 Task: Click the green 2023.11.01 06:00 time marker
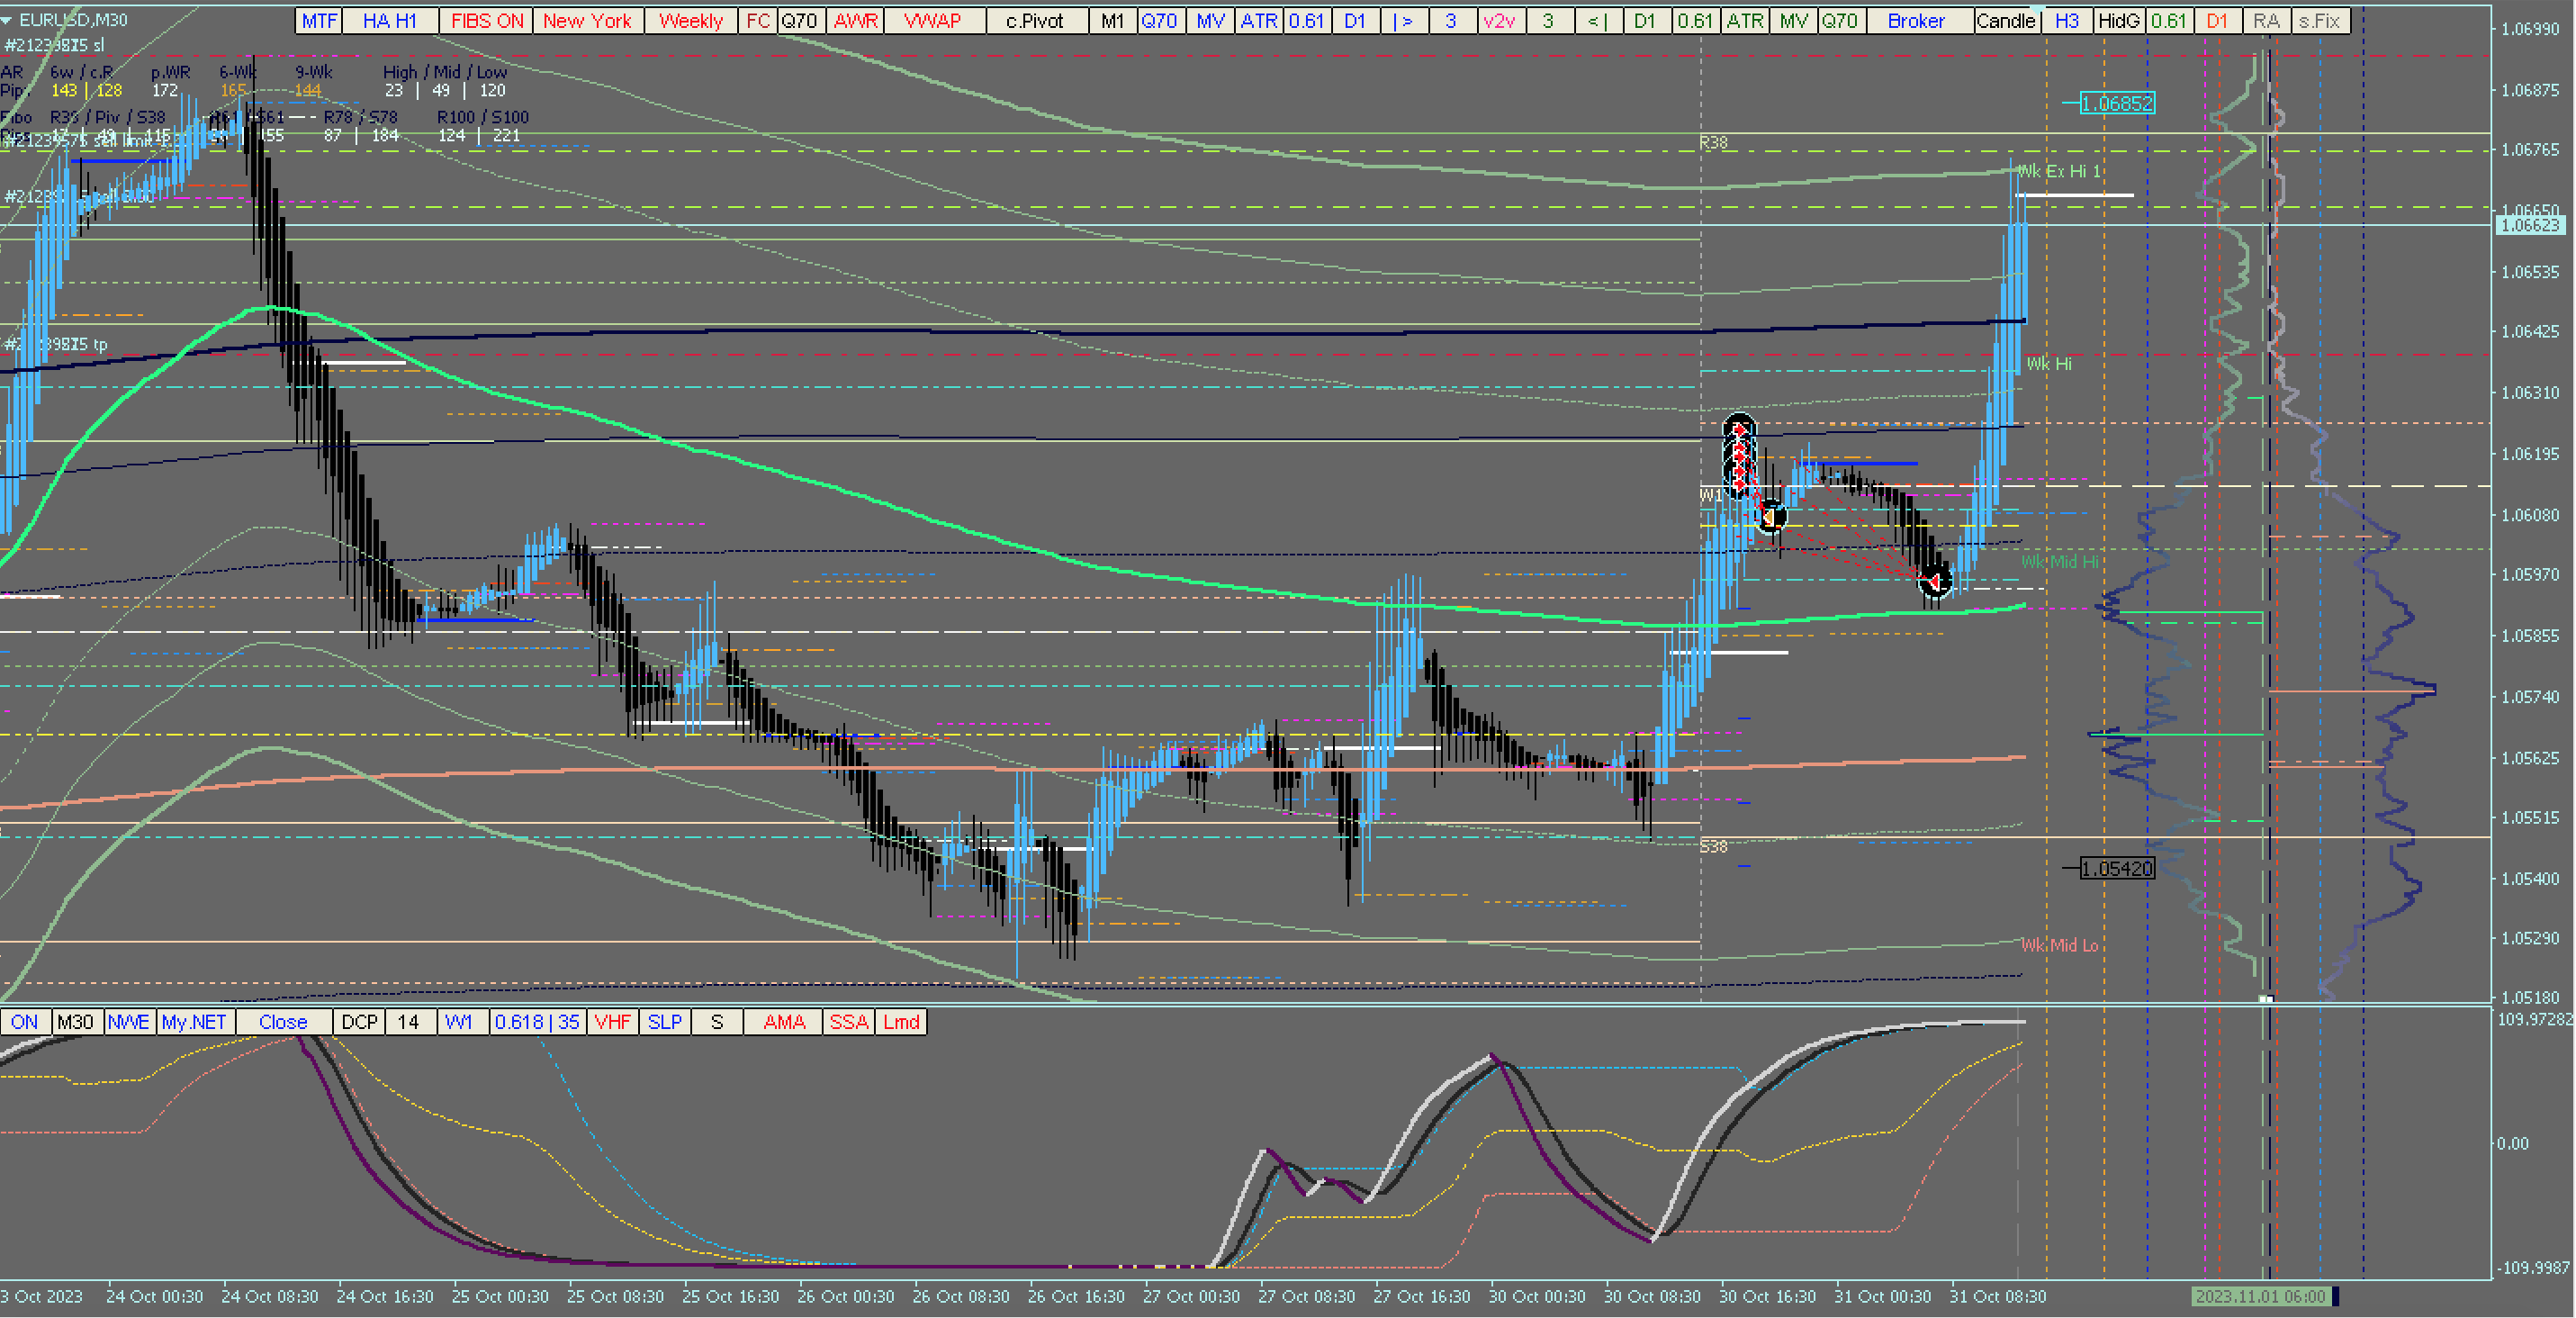(2260, 1296)
